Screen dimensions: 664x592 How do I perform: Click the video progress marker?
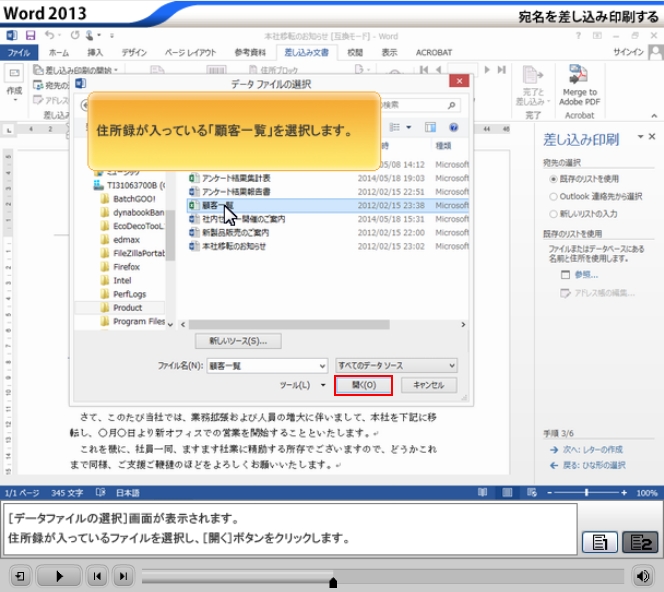(333, 583)
